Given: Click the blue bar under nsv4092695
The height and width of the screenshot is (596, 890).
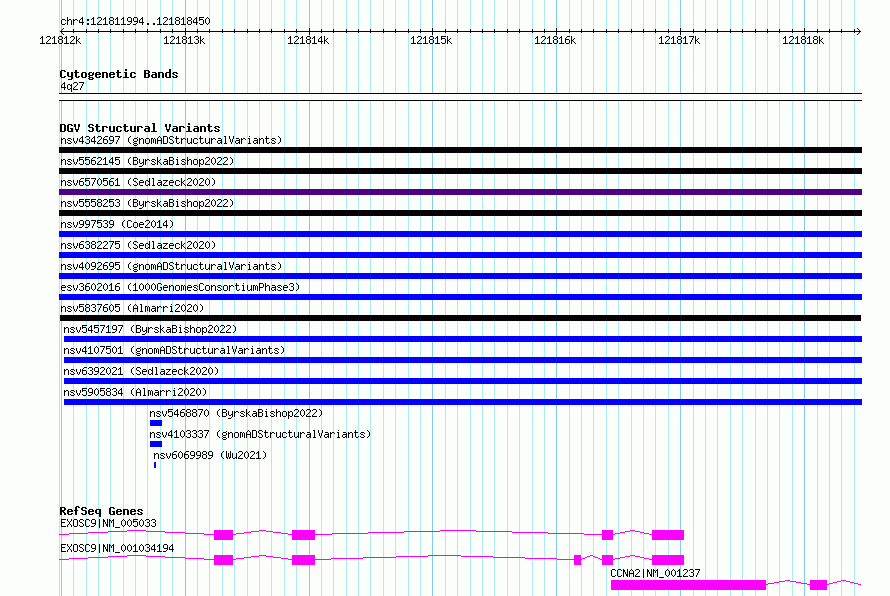Looking at the screenshot, I should click(x=460, y=276).
